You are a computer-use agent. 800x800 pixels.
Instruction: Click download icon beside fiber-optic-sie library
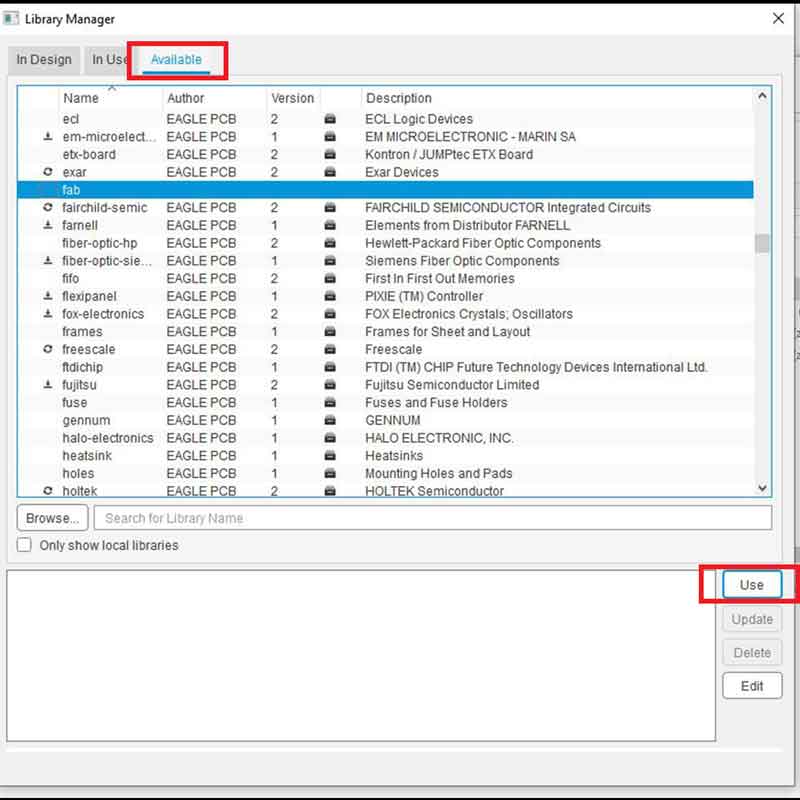[x=48, y=261]
